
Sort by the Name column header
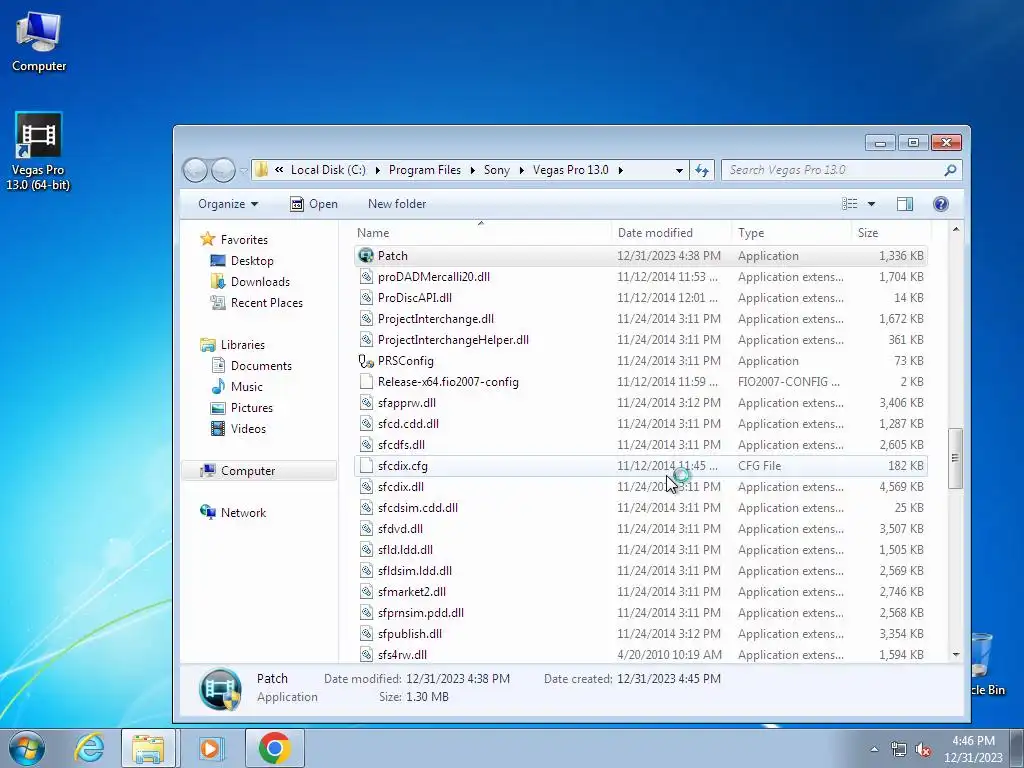pos(481,232)
